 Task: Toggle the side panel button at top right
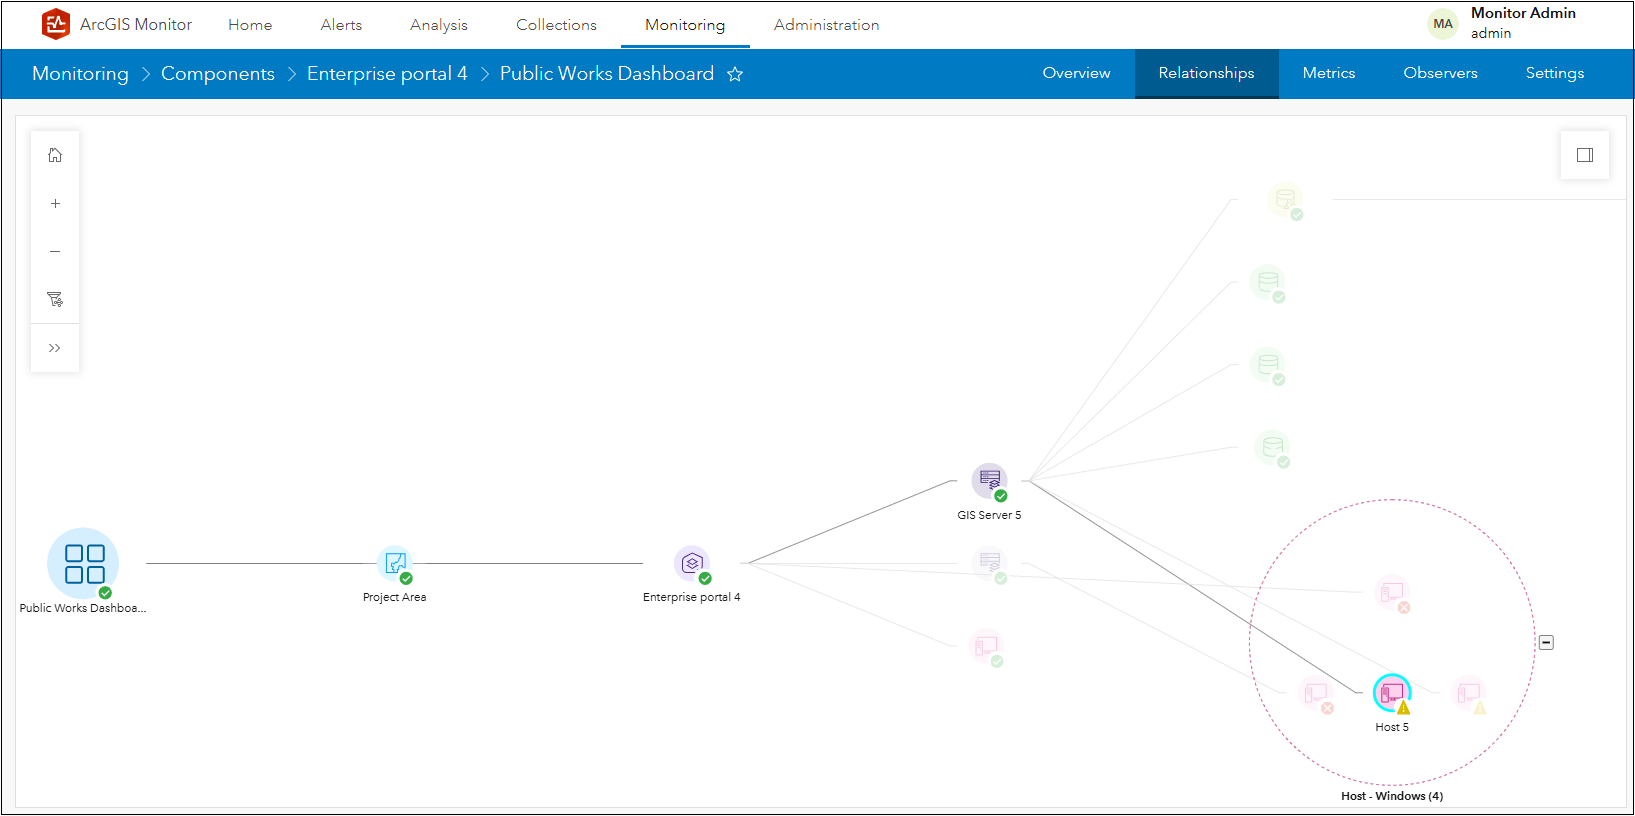[1585, 155]
